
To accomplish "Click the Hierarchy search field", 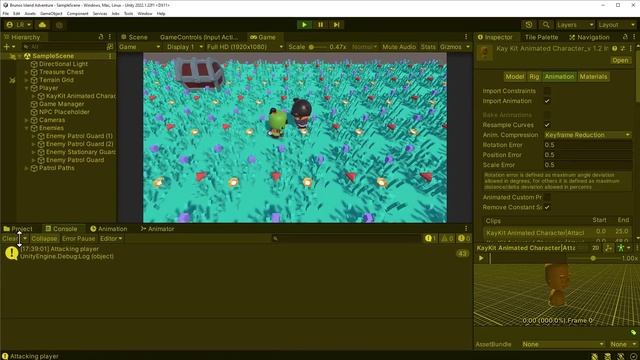I will 63,47.
